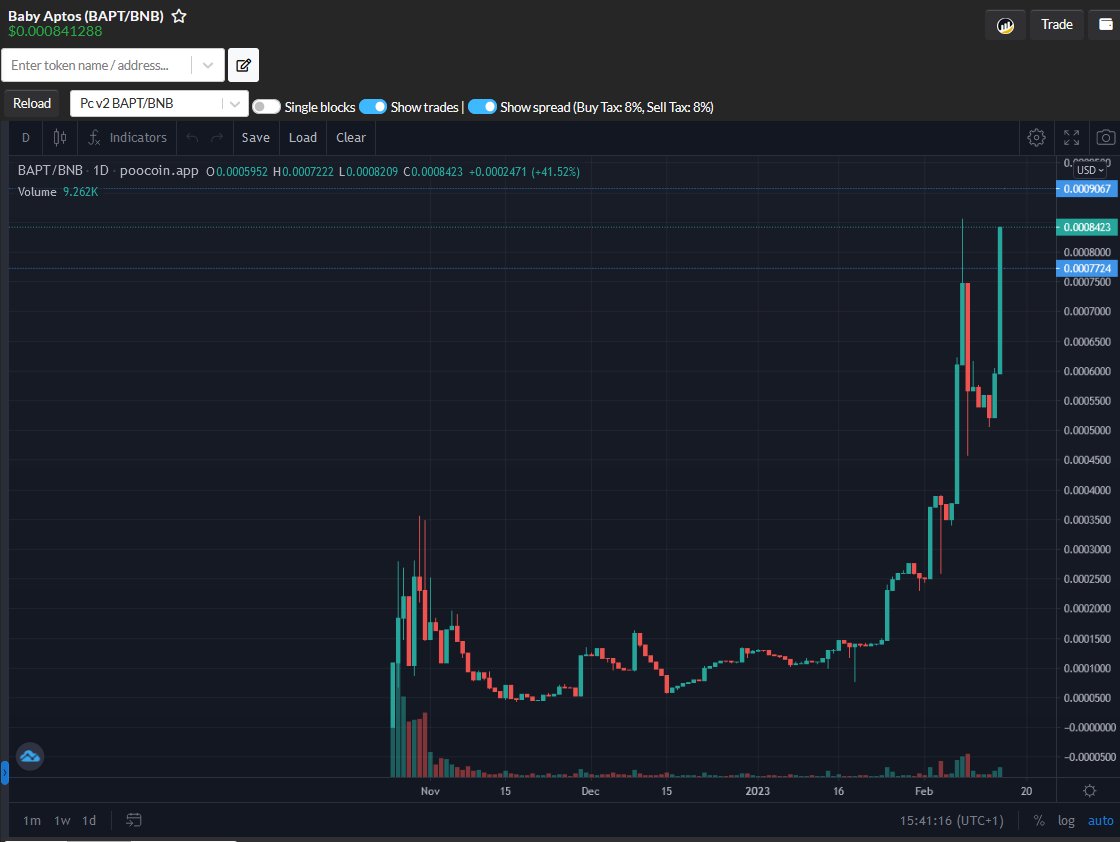
Task: Open the USD currency dropdown
Action: click(x=1089, y=170)
